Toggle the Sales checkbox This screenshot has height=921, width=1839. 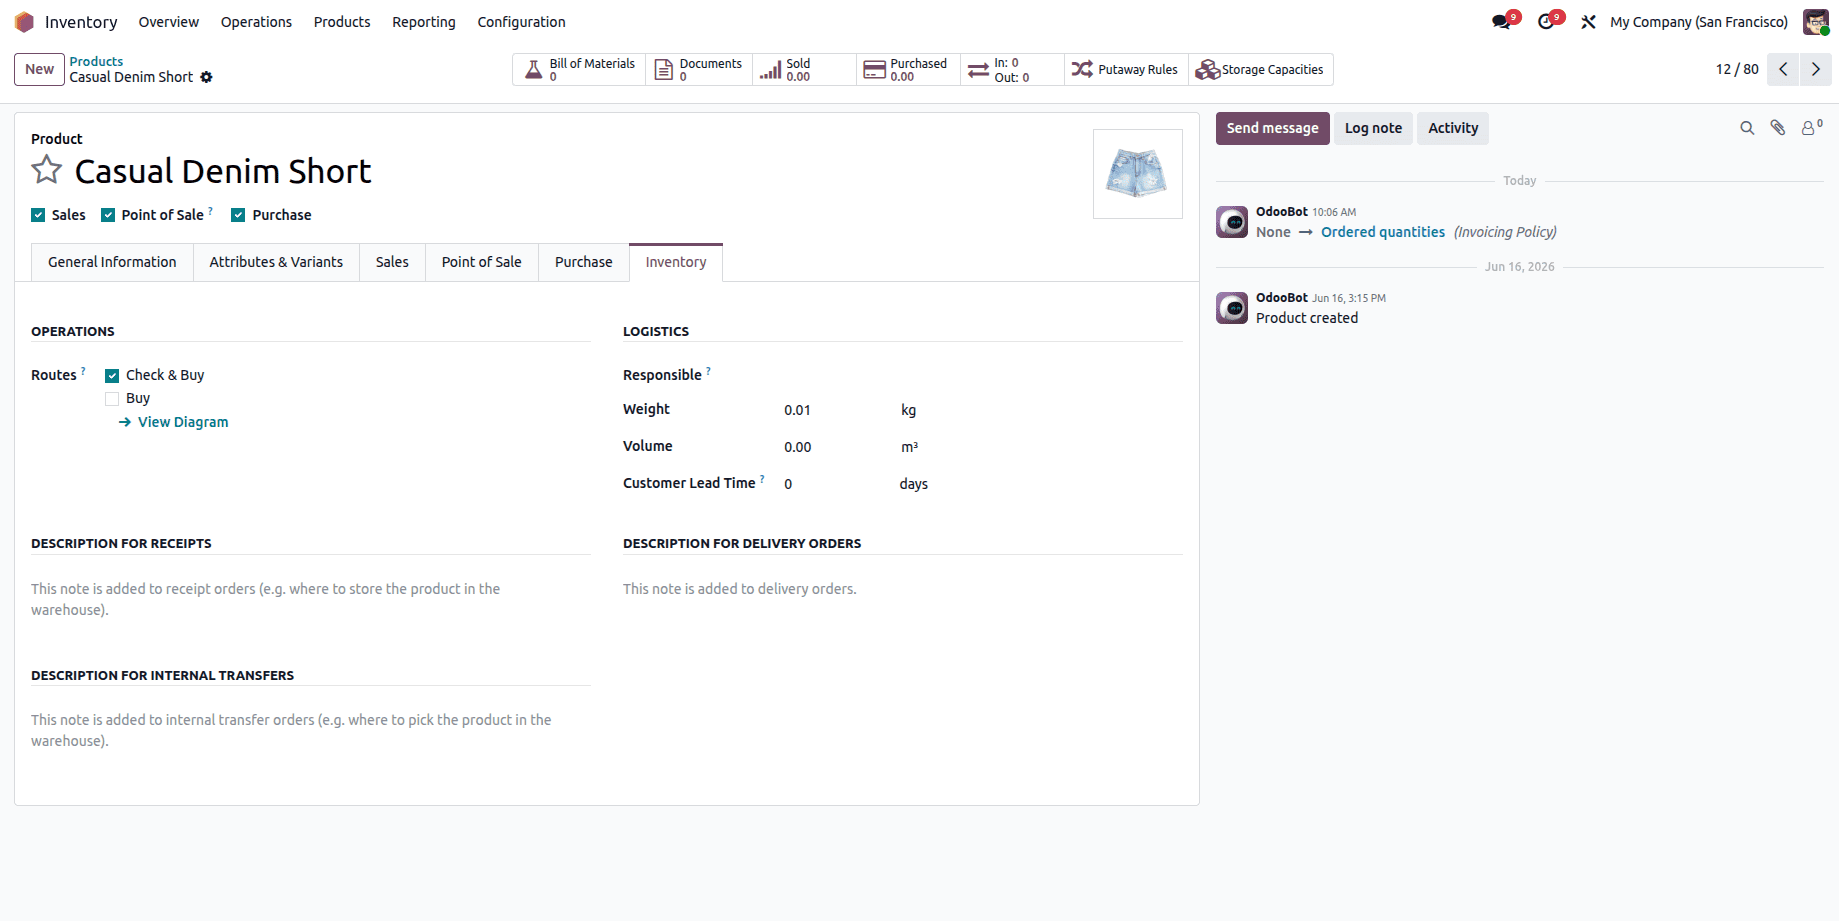pyautogui.click(x=38, y=215)
